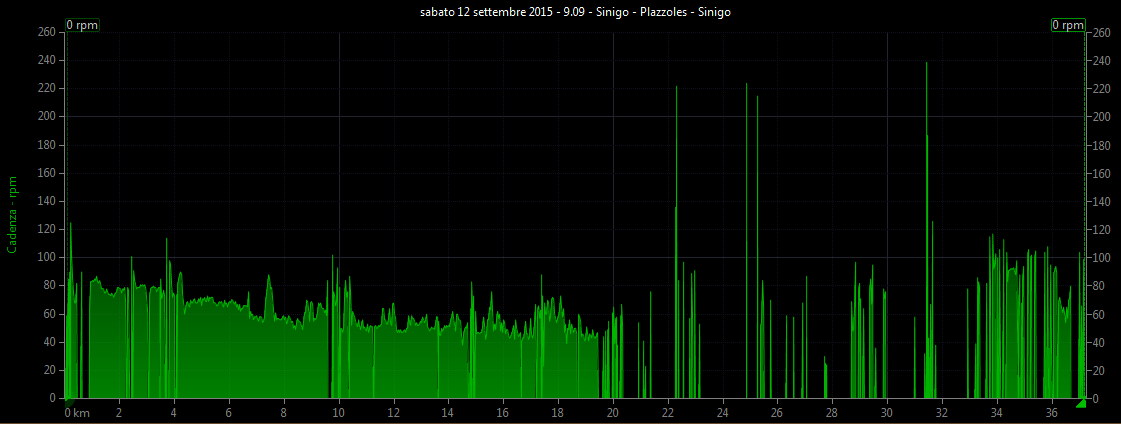This screenshot has width=1121, height=424.
Task: Click the 100 label on left rpm axis
Action: click(x=46, y=258)
